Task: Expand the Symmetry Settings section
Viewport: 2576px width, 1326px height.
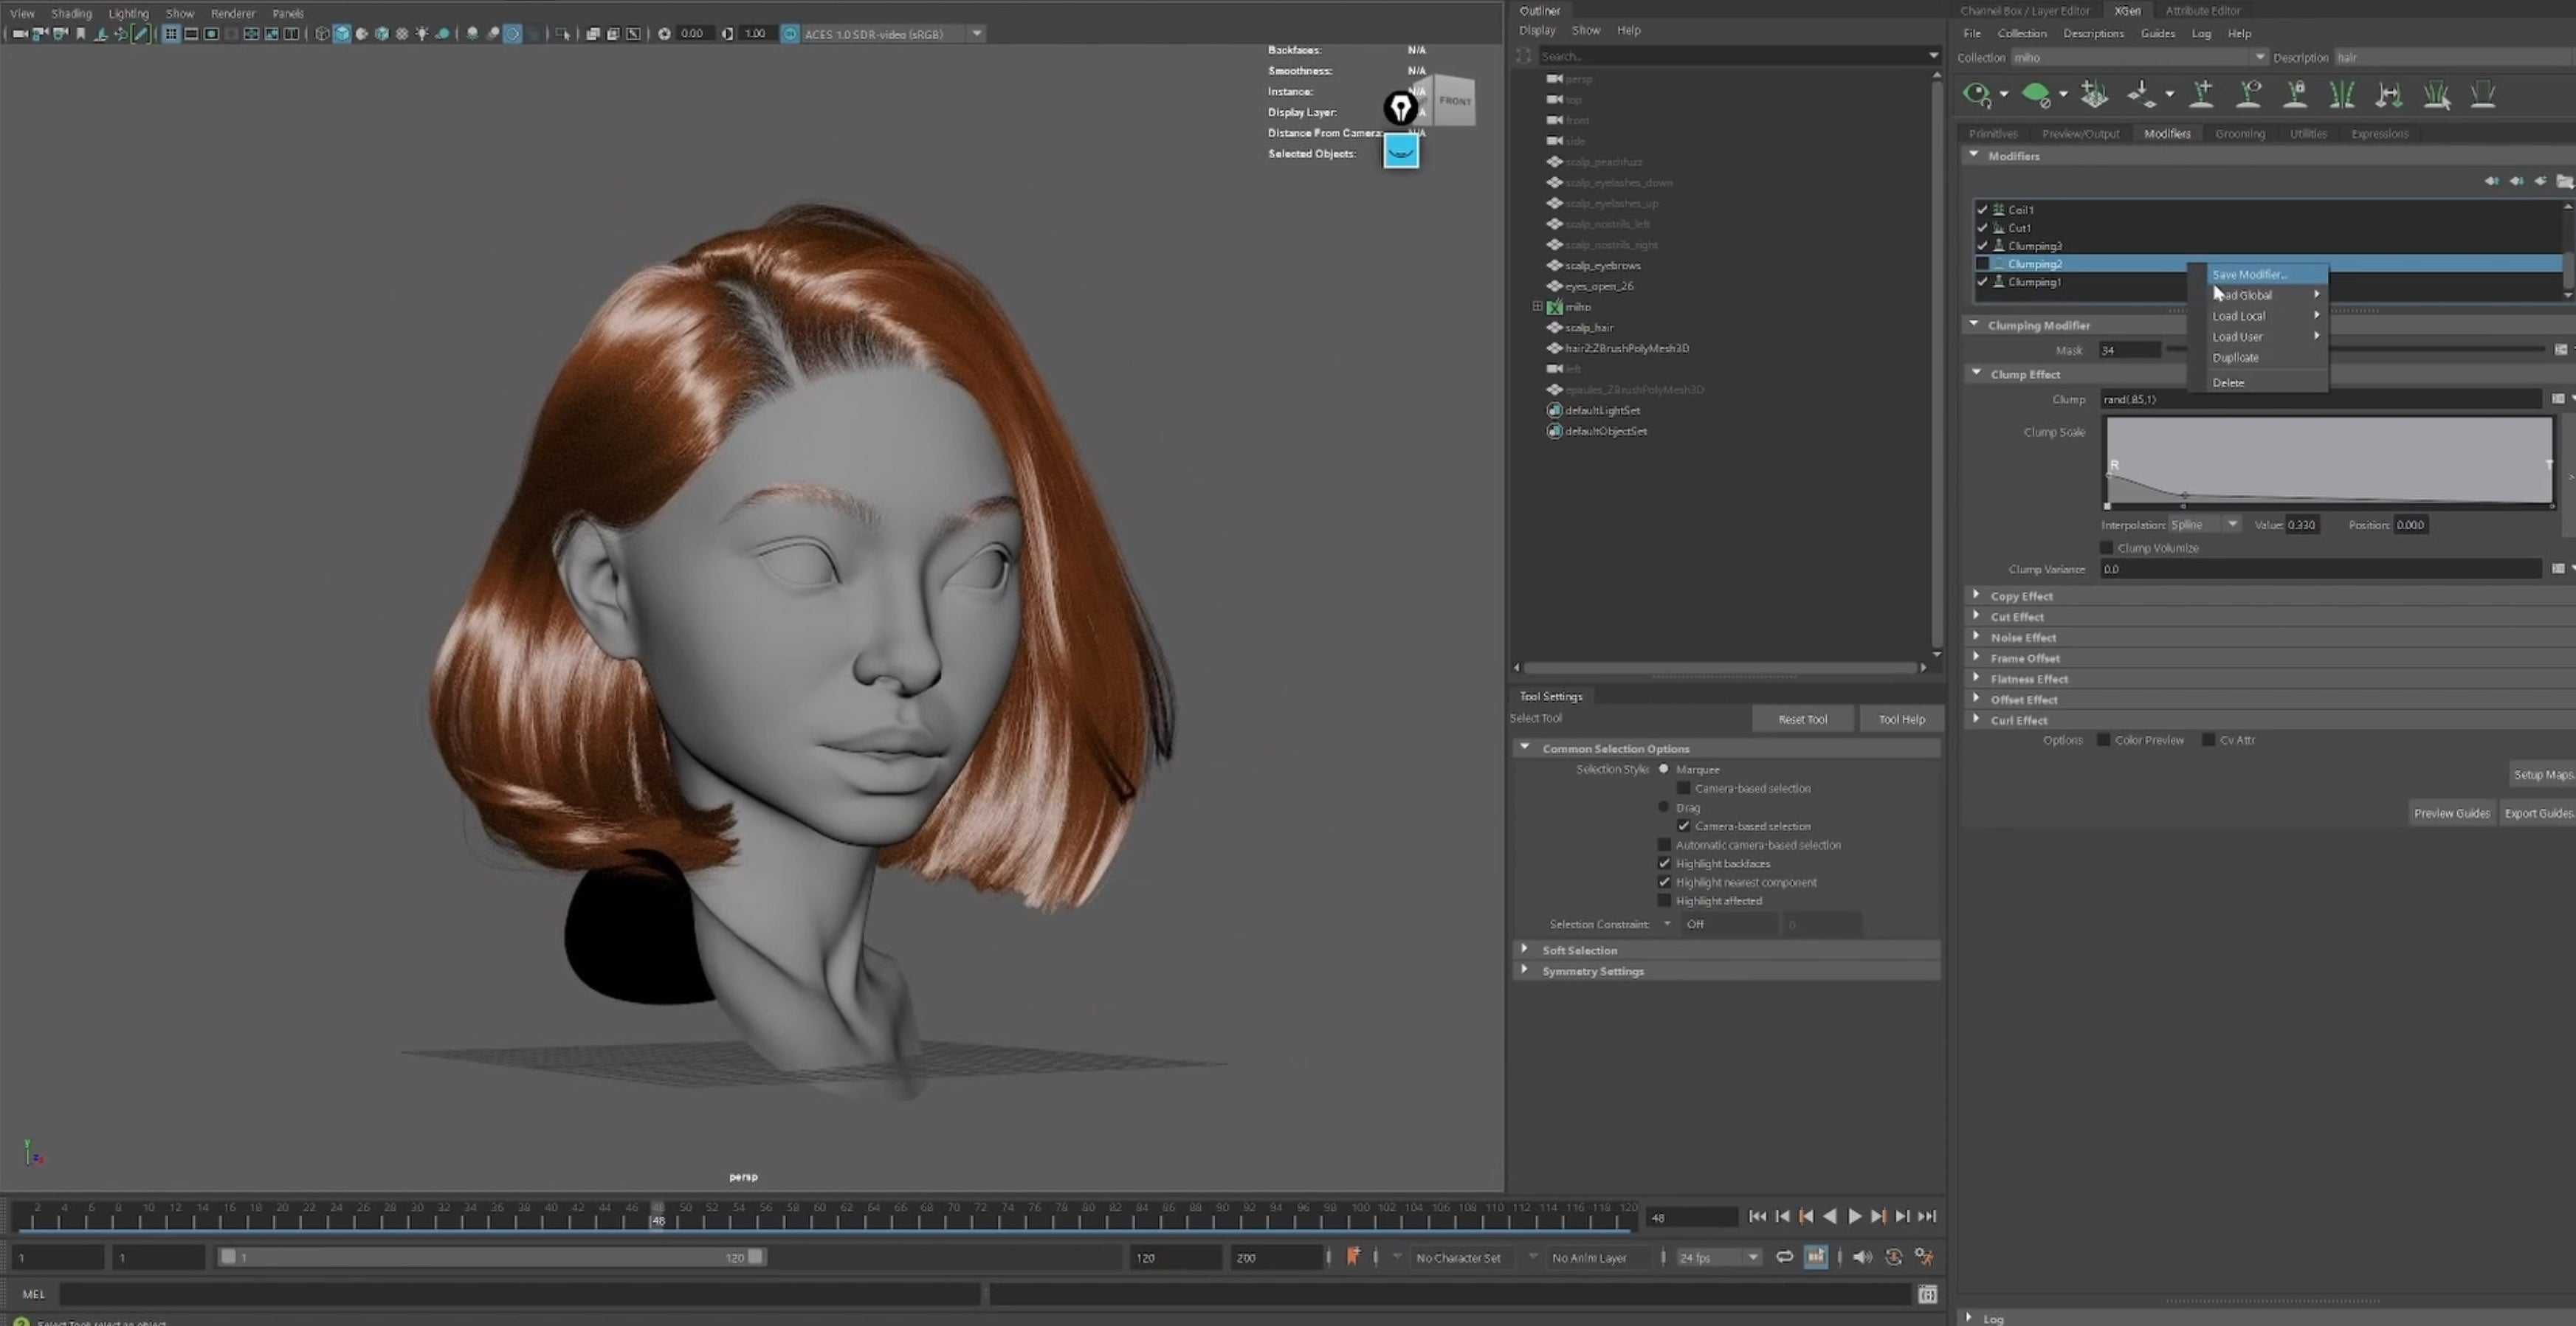Action: click(x=1524, y=970)
